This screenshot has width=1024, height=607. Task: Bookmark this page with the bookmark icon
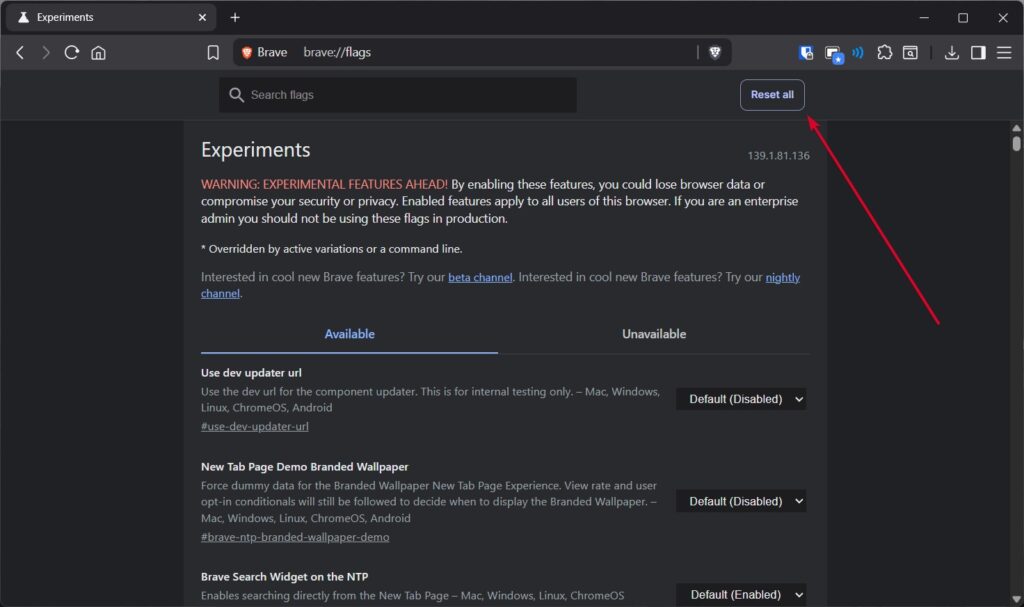[213, 53]
